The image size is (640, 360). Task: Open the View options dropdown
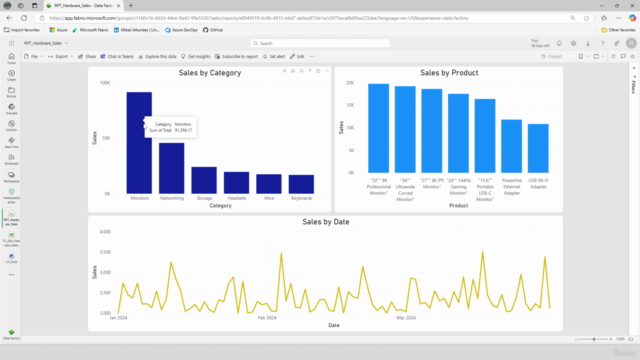click(599, 56)
